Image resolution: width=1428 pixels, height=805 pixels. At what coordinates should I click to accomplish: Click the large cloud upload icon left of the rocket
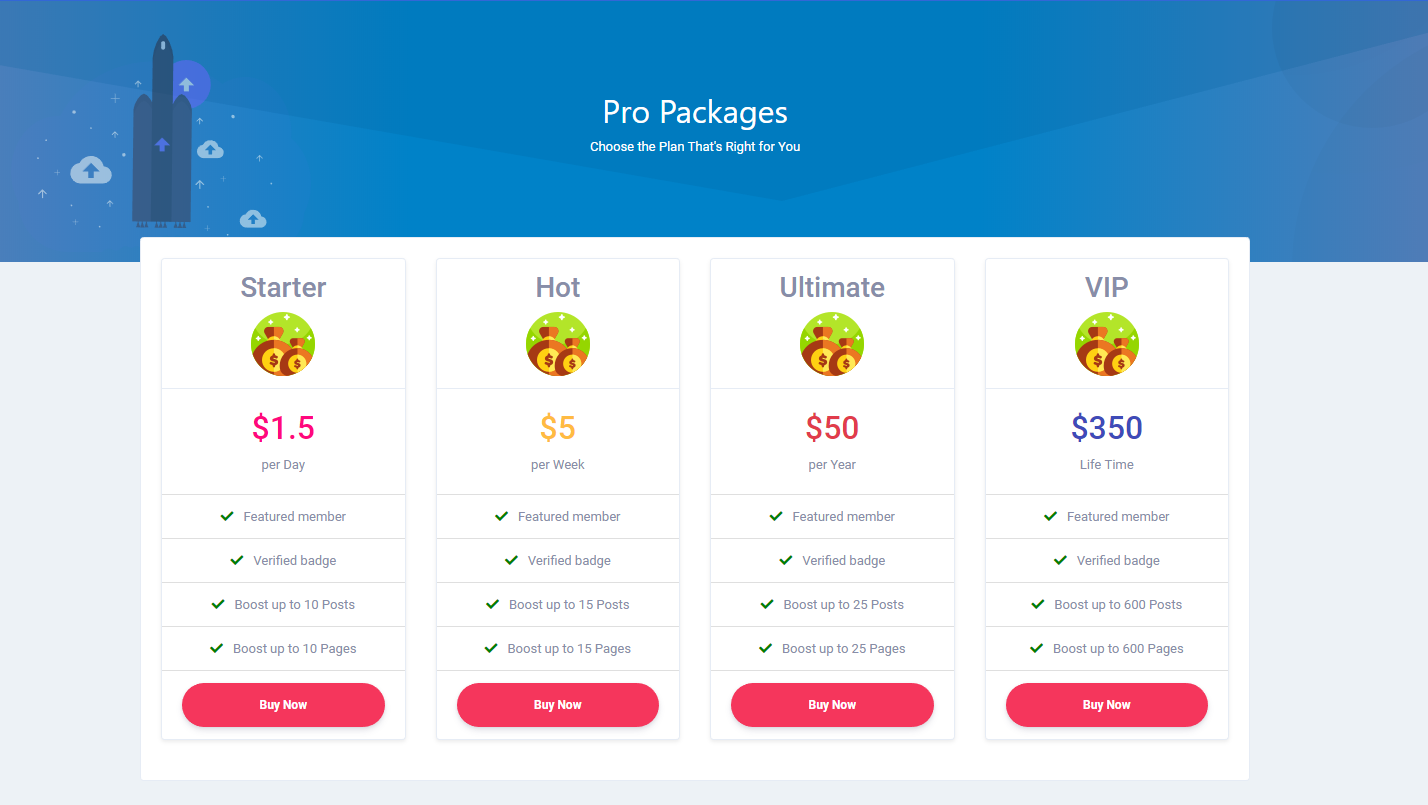coord(91,169)
